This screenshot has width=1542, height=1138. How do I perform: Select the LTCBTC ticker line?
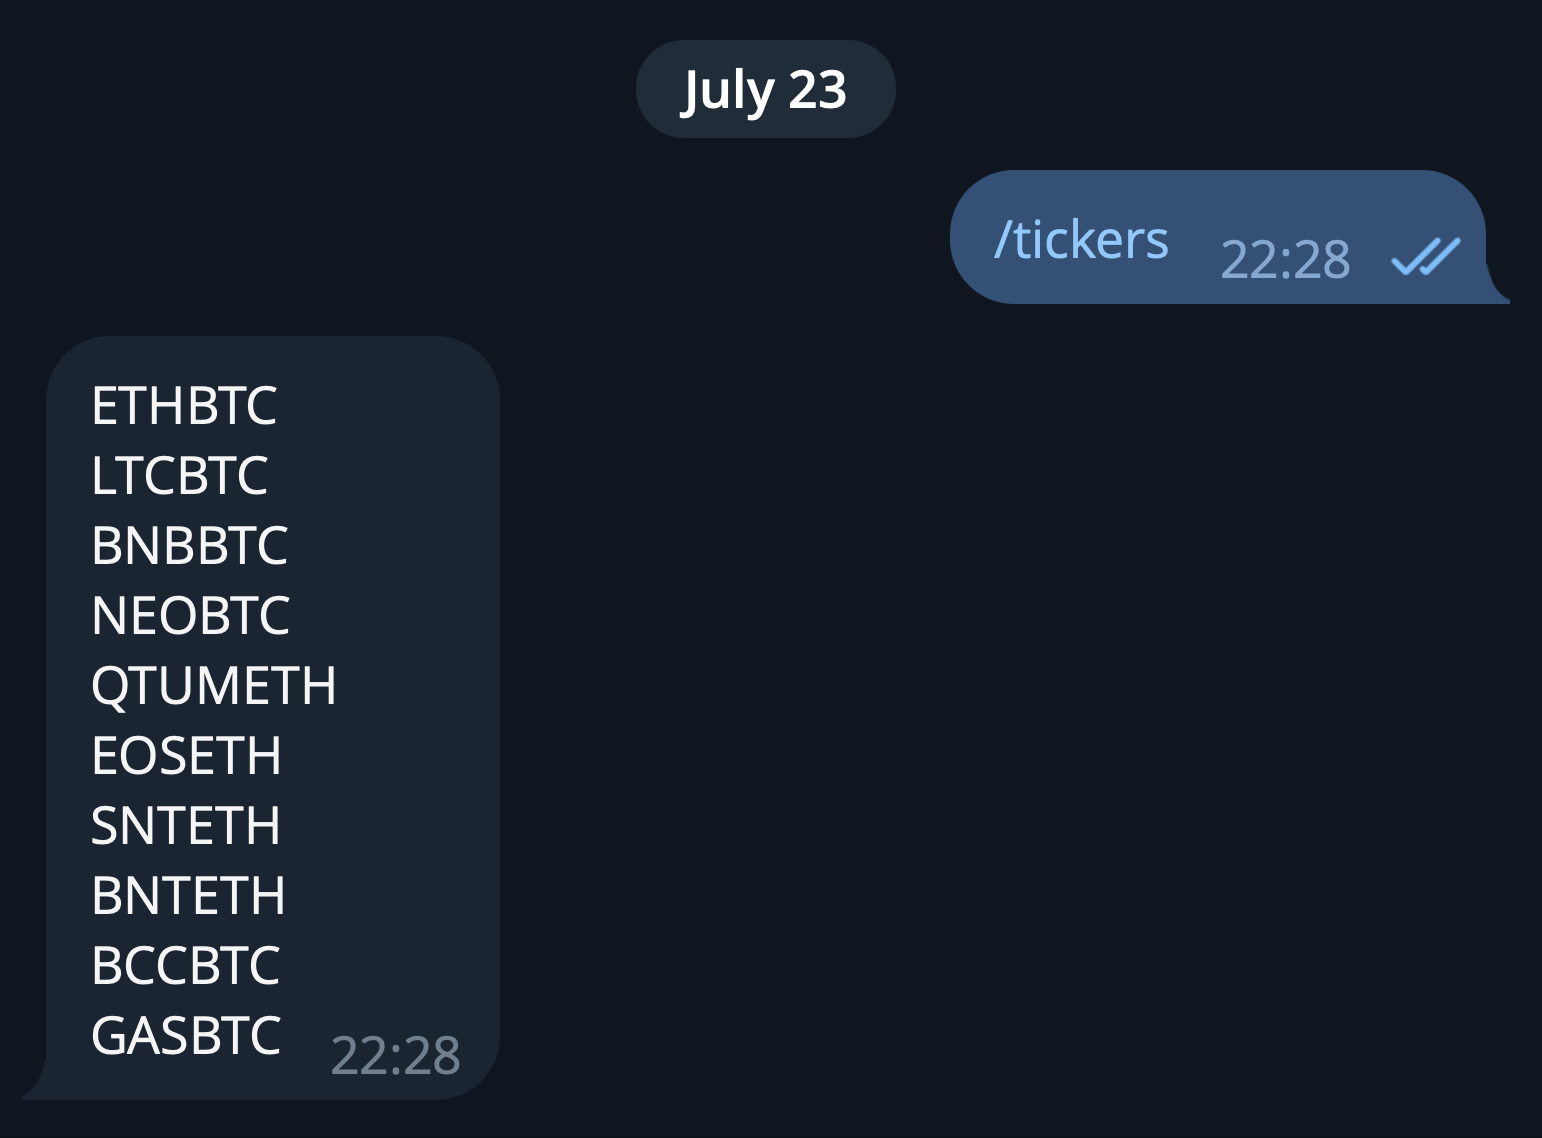click(x=180, y=476)
